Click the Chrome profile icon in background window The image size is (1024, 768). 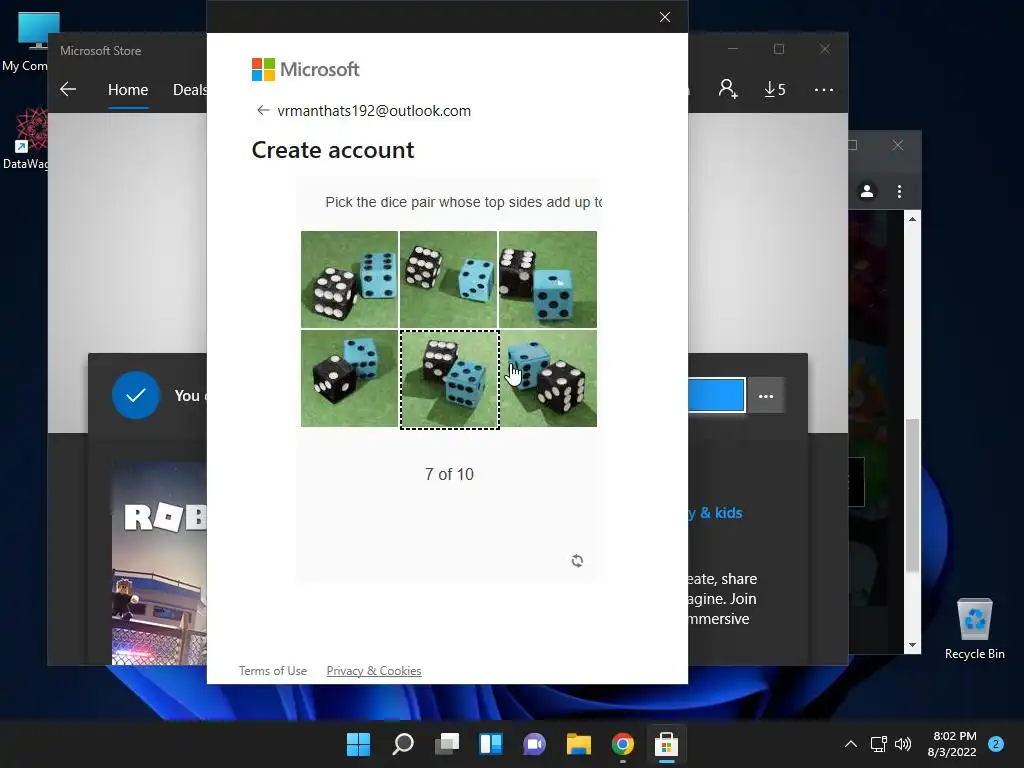point(867,191)
